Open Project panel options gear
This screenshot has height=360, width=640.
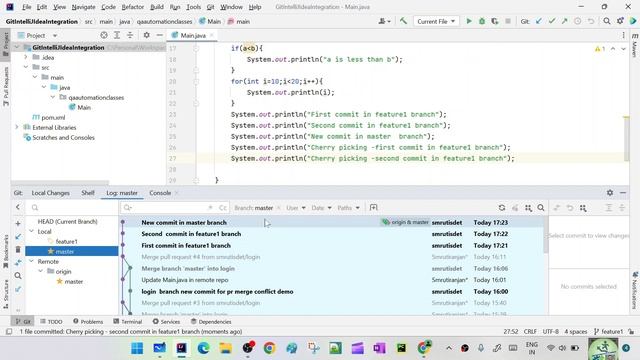146,36
